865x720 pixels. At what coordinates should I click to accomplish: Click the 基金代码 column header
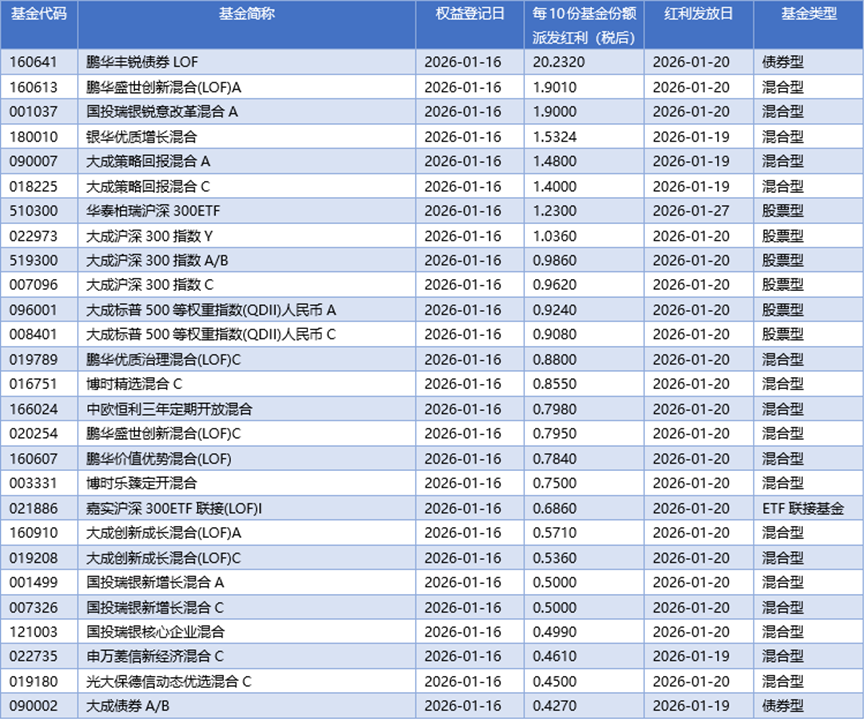coord(40,13)
